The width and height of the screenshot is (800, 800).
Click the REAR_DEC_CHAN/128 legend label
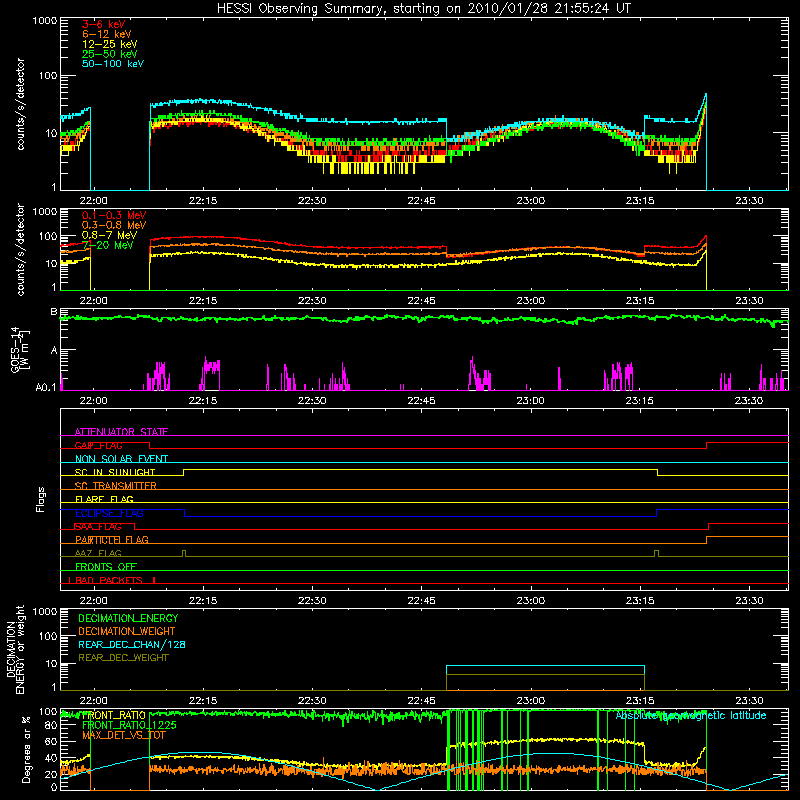tap(132, 644)
